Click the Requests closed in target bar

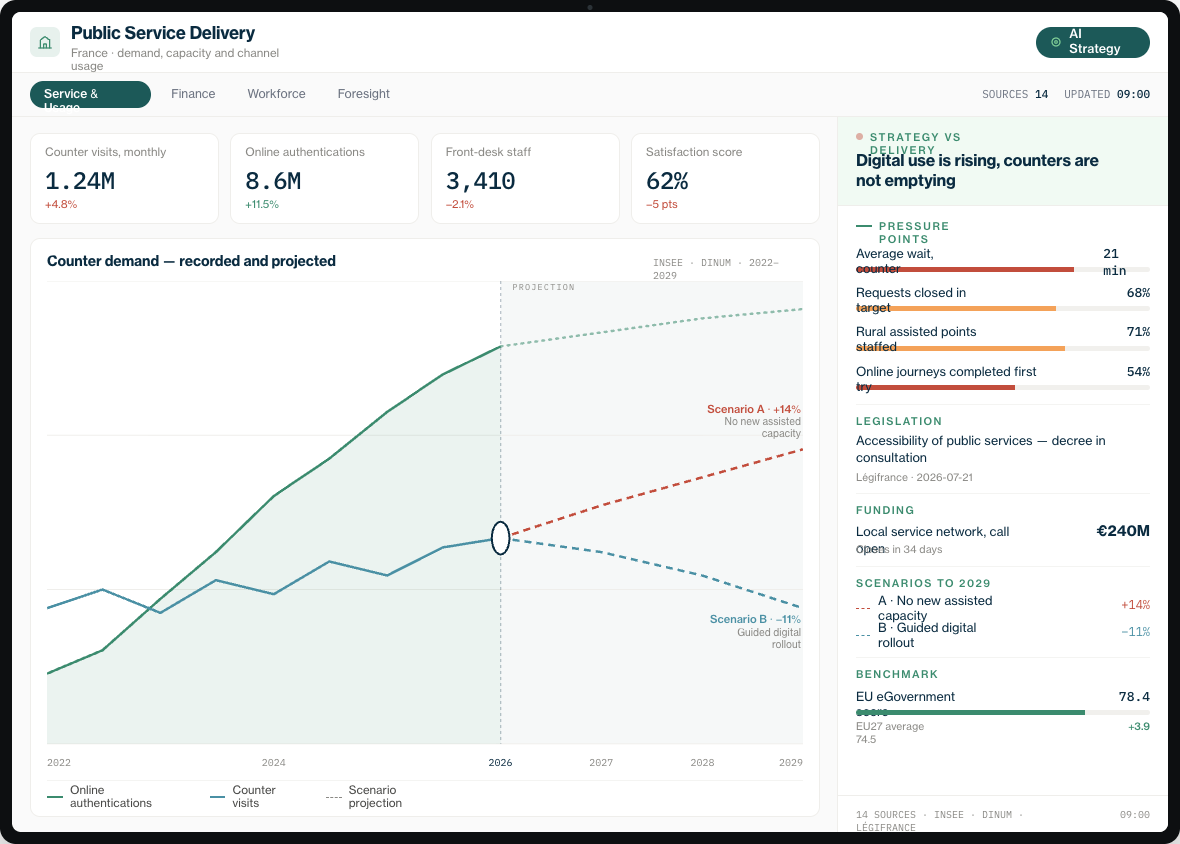[x=1002, y=308]
